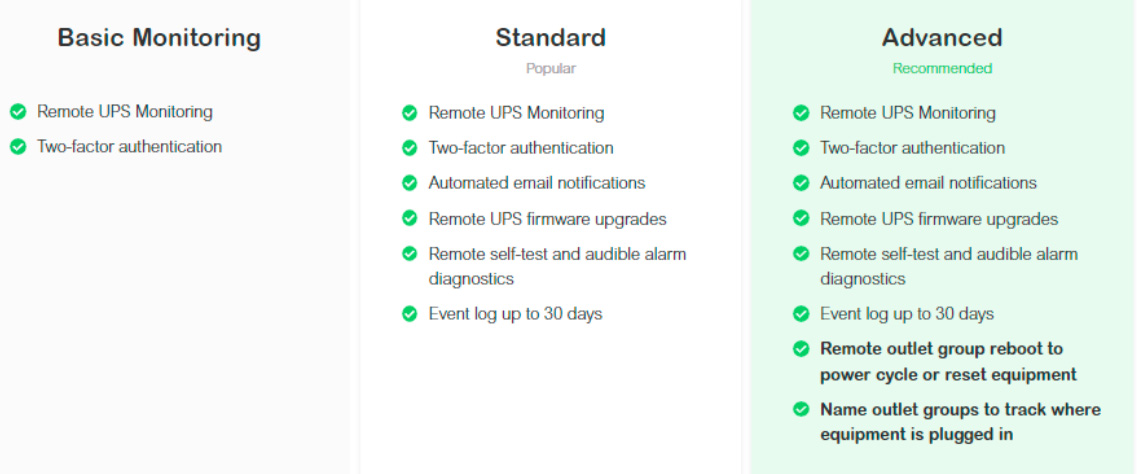Click Advanced's Name outlet groups checkmark
The image size is (1137, 474).
pyautogui.click(x=801, y=409)
